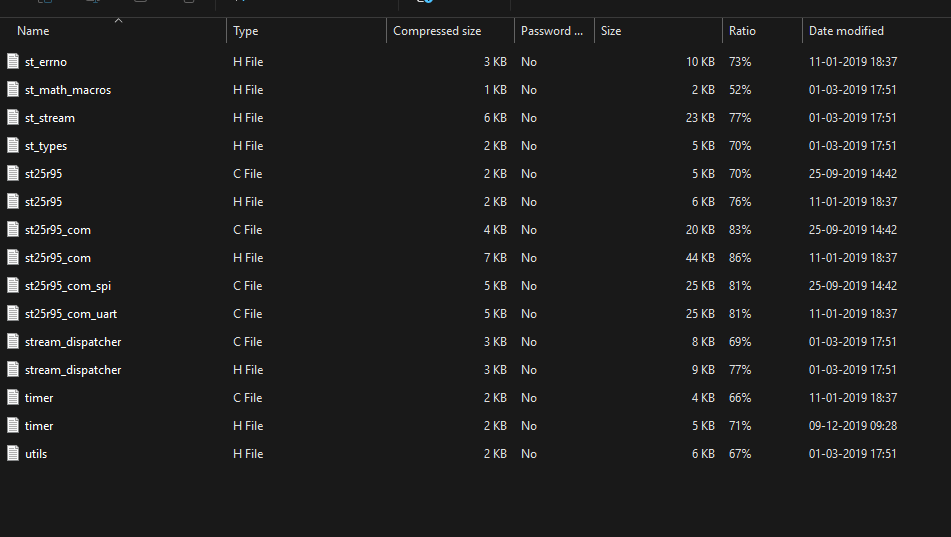Click the st_errno file icon
This screenshot has width=951, height=537.
coord(13,61)
